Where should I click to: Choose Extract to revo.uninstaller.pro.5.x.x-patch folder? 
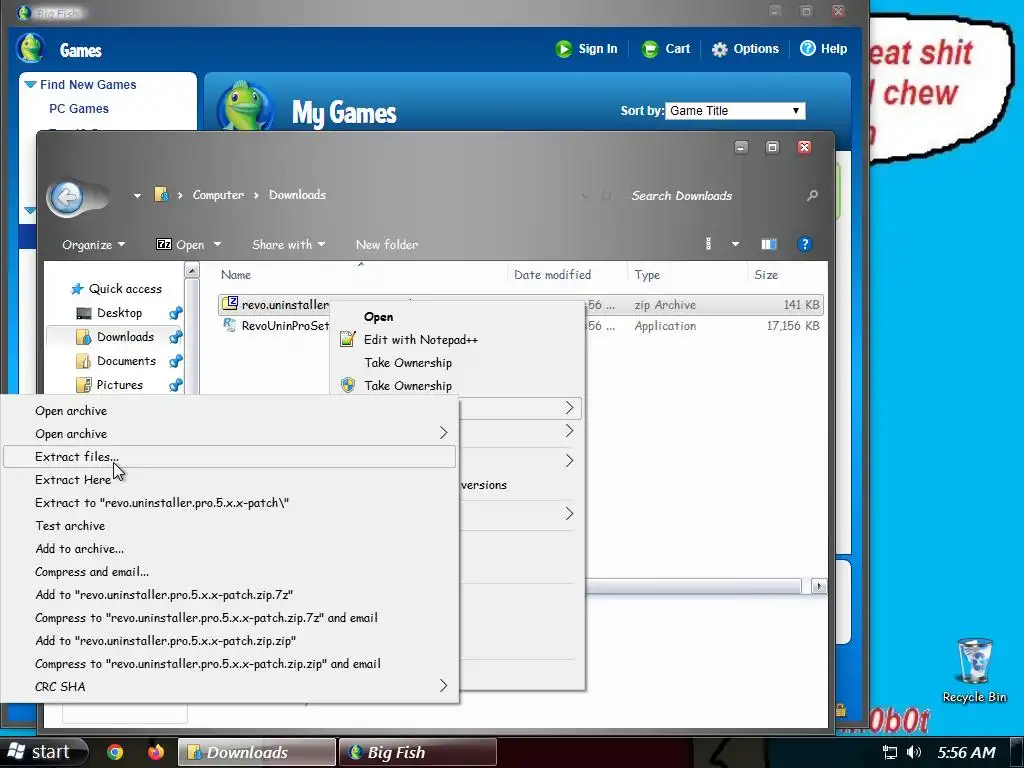click(x=229, y=503)
